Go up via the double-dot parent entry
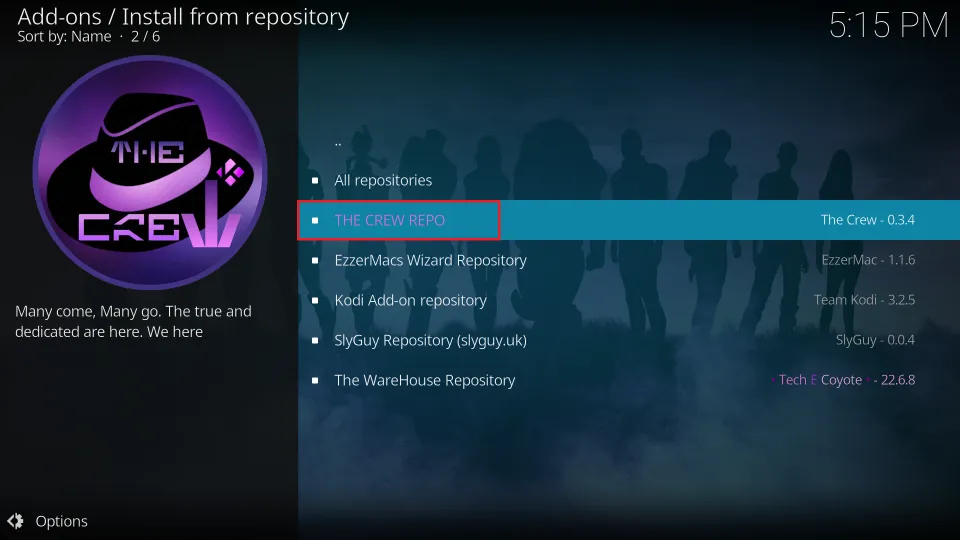Viewport: 960px width, 540px height. tap(629, 140)
